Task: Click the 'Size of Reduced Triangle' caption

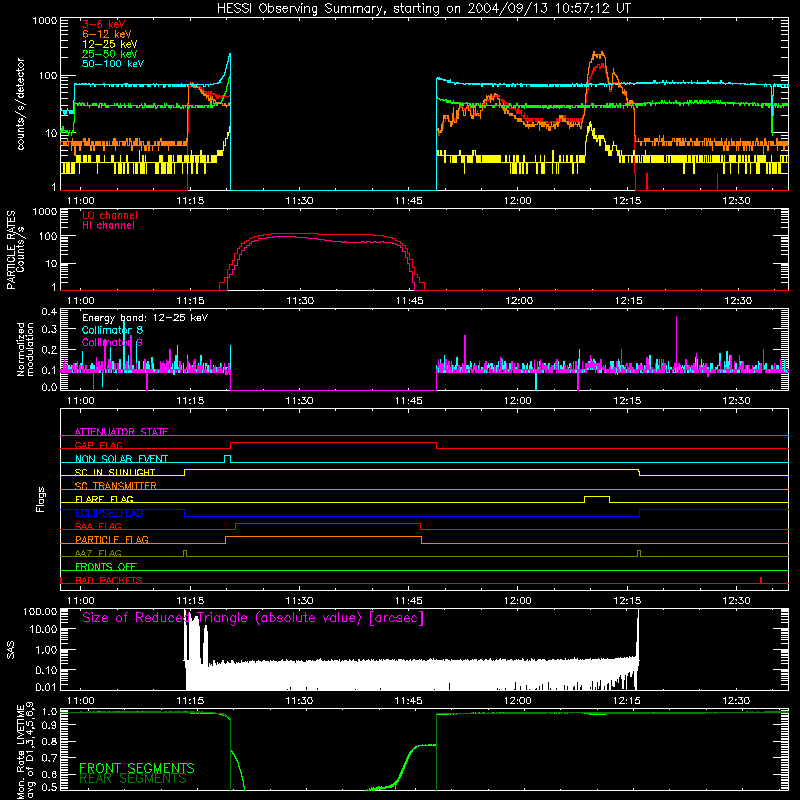Action: [253, 618]
